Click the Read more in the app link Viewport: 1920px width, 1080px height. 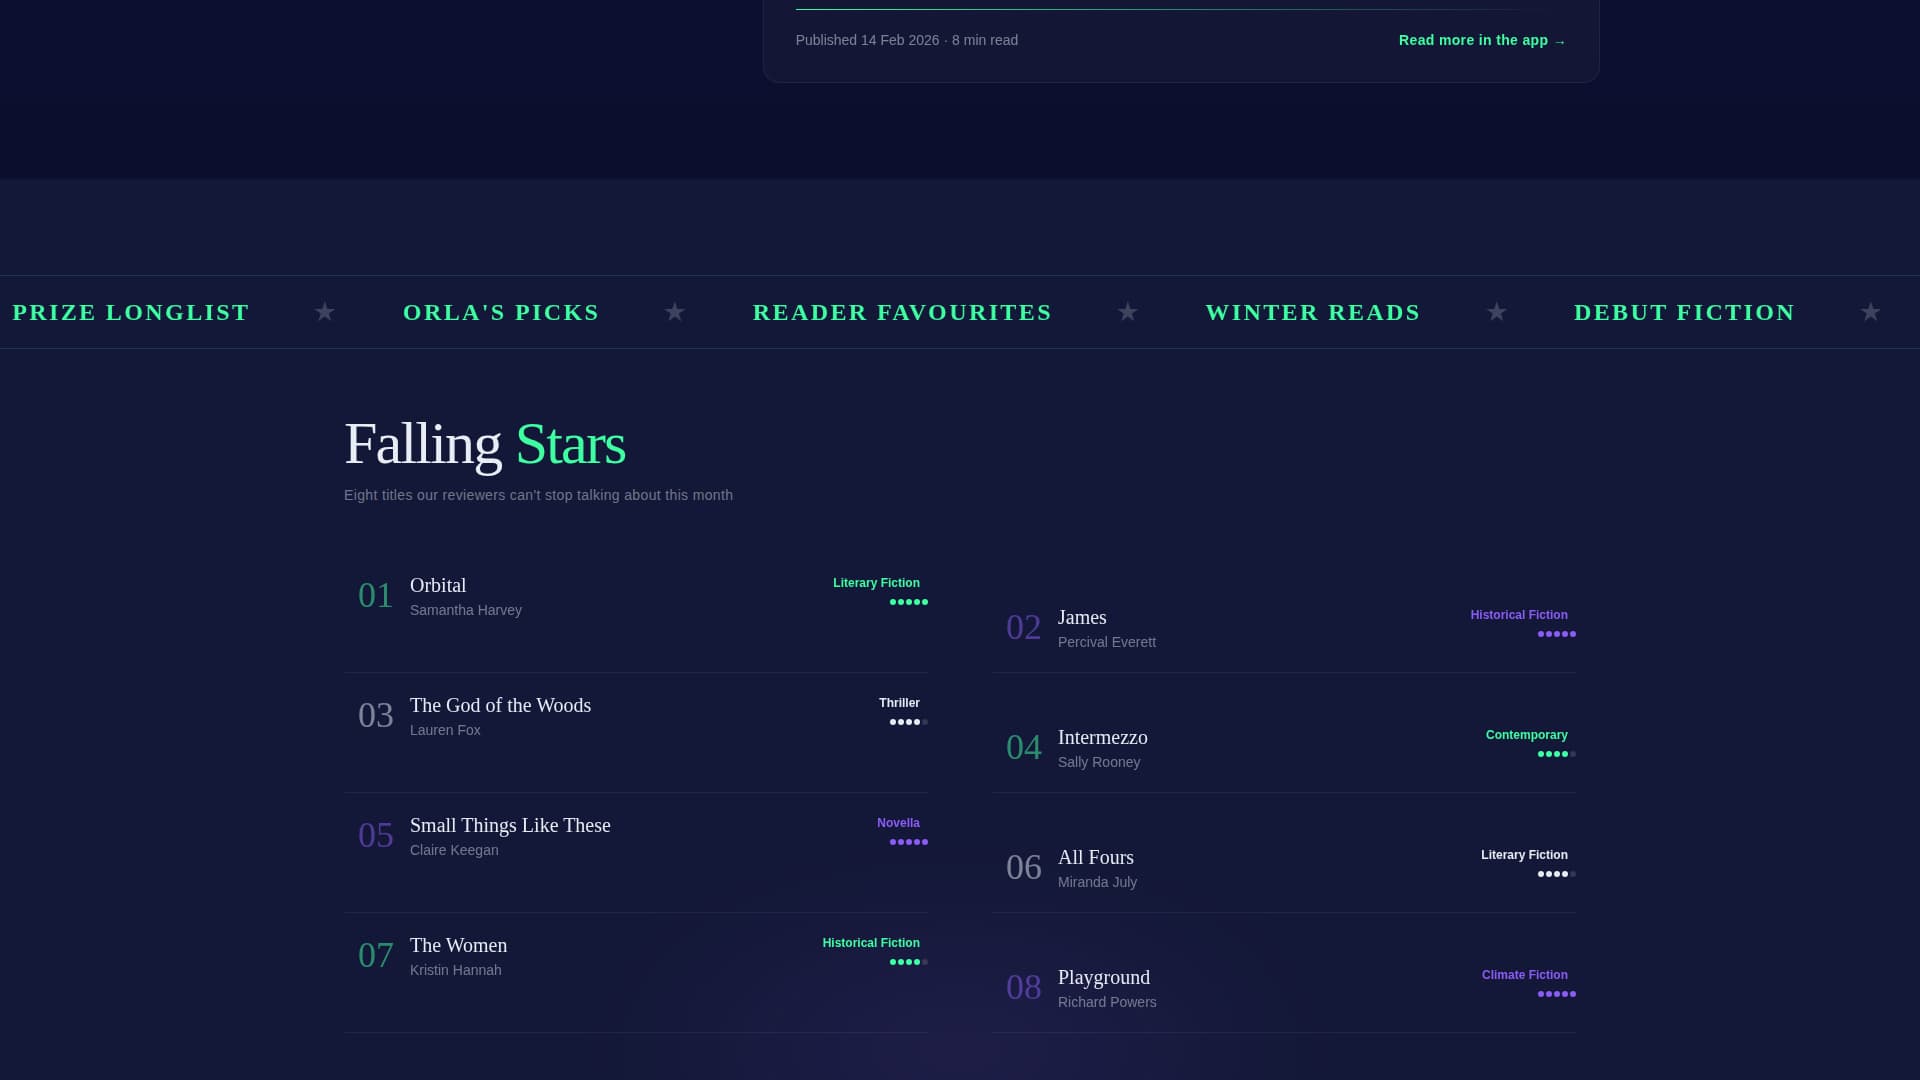[1481, 40]
